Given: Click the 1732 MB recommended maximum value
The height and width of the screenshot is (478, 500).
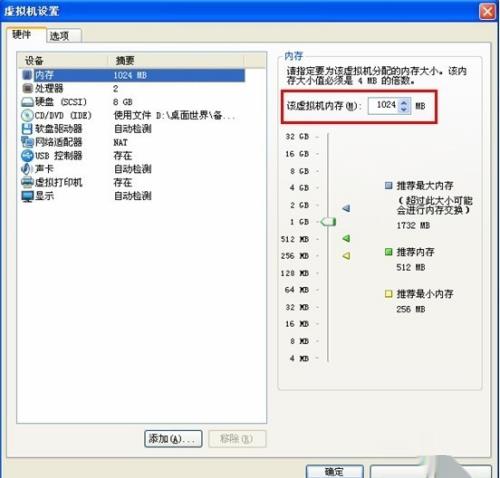Looking at the screenshot, I should (413, 225).
